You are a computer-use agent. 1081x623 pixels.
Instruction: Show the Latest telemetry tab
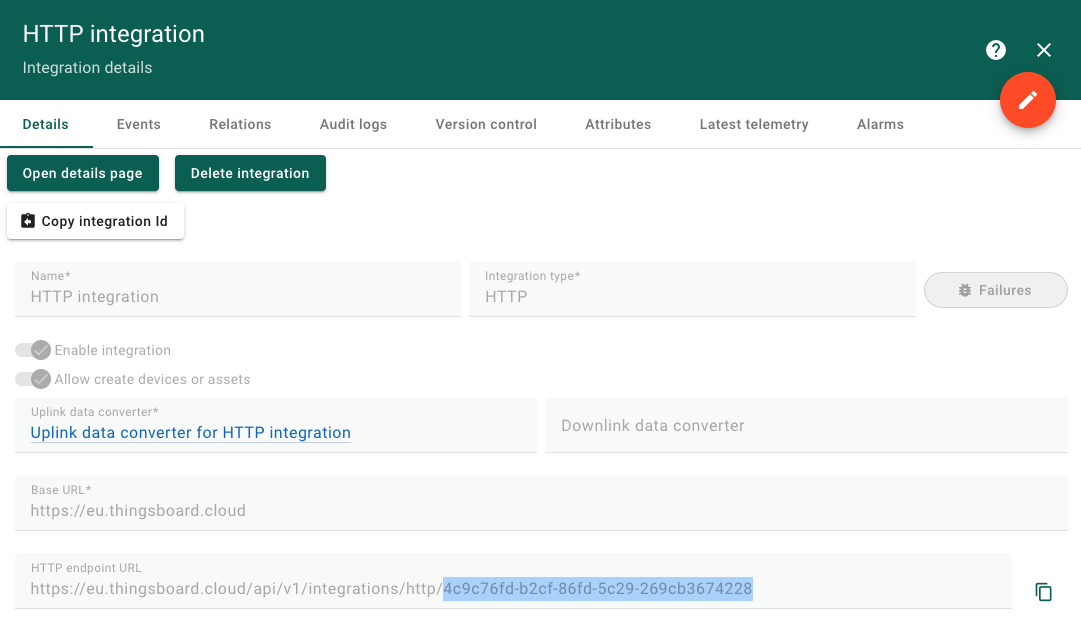tap(754, 124)
